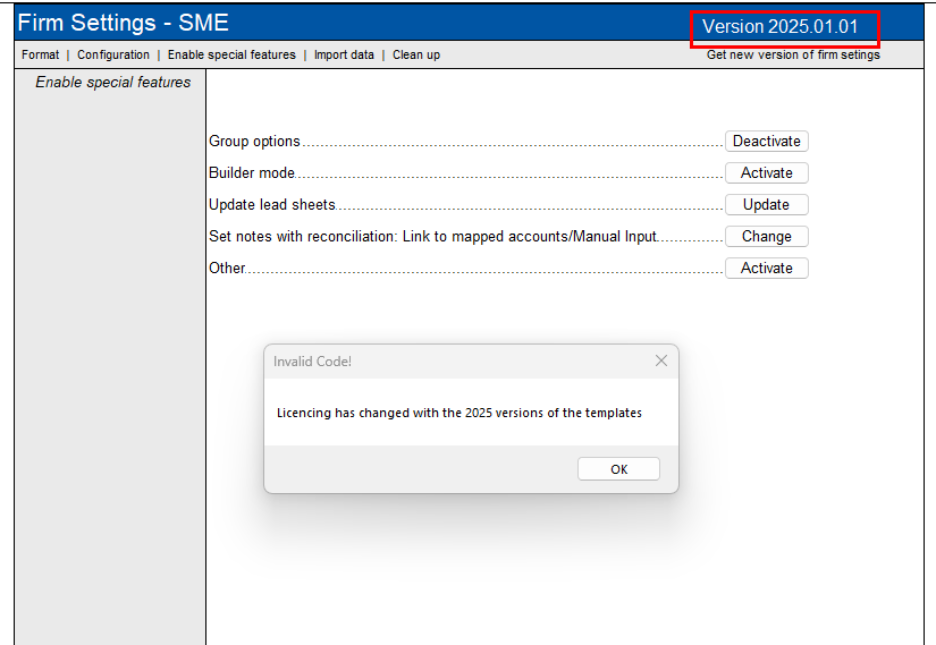Image resolution: width=936 pixels, height=645 pixels.
Task: Activate the Other feature
Action: tap(766, 268)
